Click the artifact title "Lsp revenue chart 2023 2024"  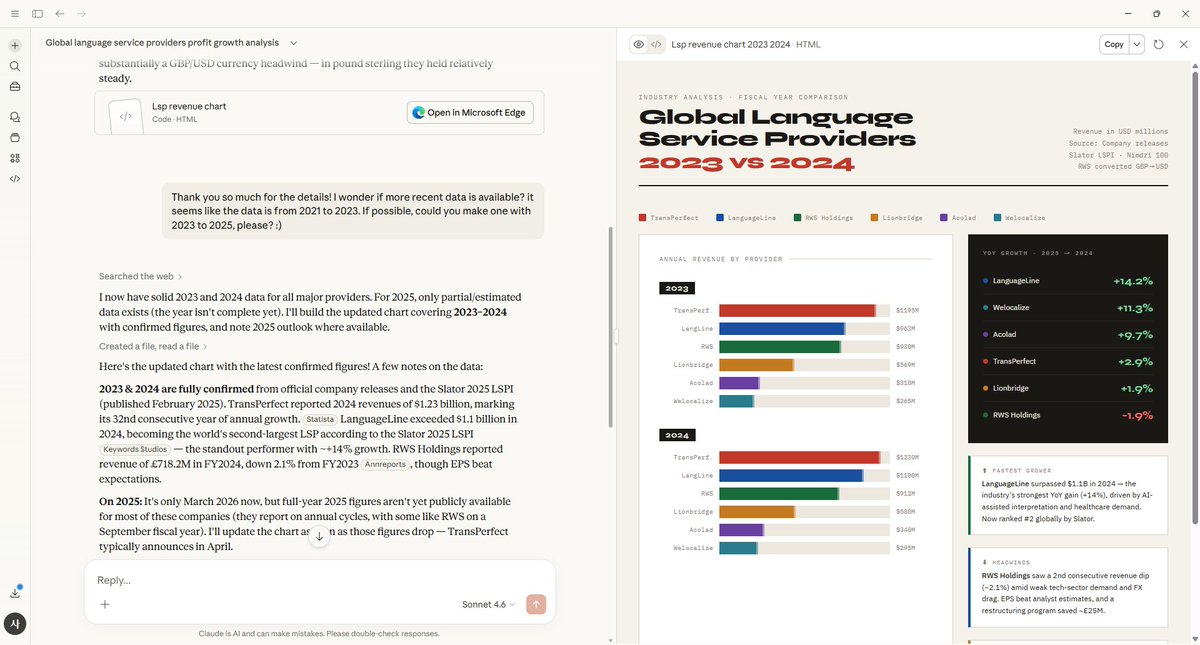(730, 44)
